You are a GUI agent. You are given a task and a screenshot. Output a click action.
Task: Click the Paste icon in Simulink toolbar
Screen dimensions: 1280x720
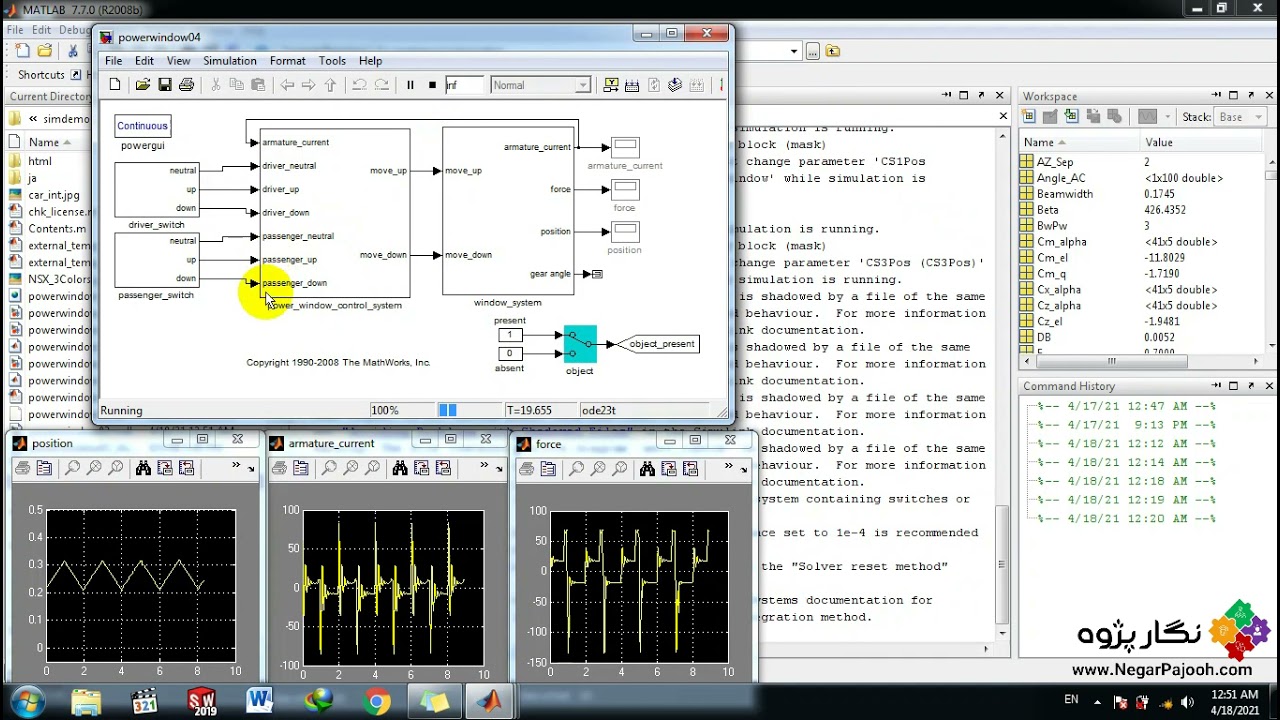258,85
